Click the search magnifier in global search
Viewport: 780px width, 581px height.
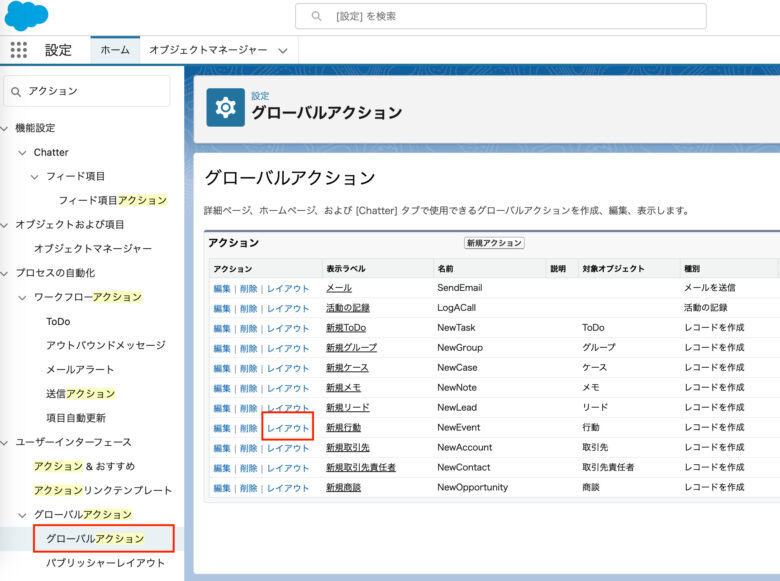click(316, 16)
